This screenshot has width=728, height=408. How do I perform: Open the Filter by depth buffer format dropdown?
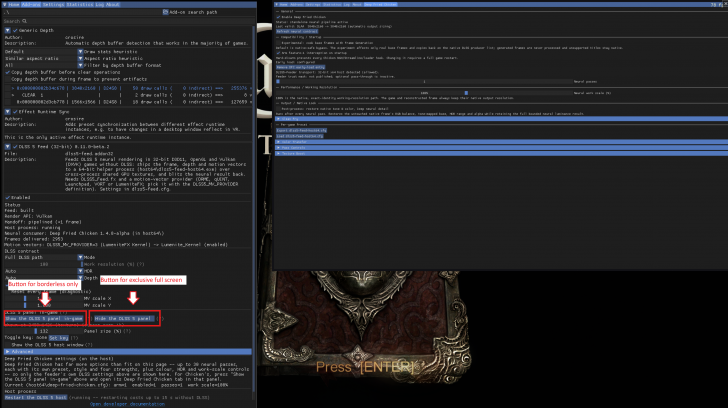point(44,65)
